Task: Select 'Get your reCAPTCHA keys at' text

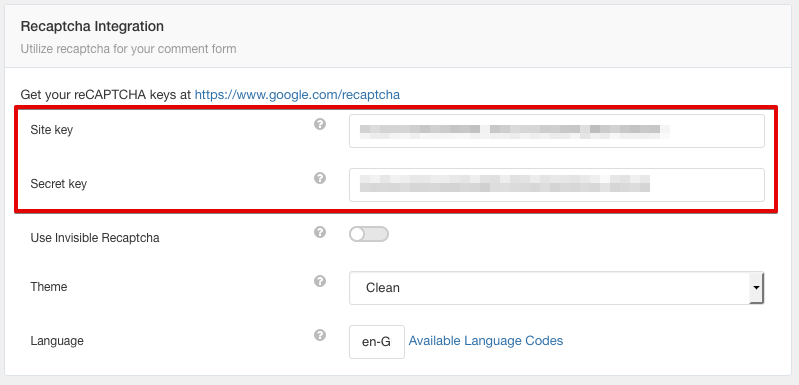Action: (x=106, y=94)
